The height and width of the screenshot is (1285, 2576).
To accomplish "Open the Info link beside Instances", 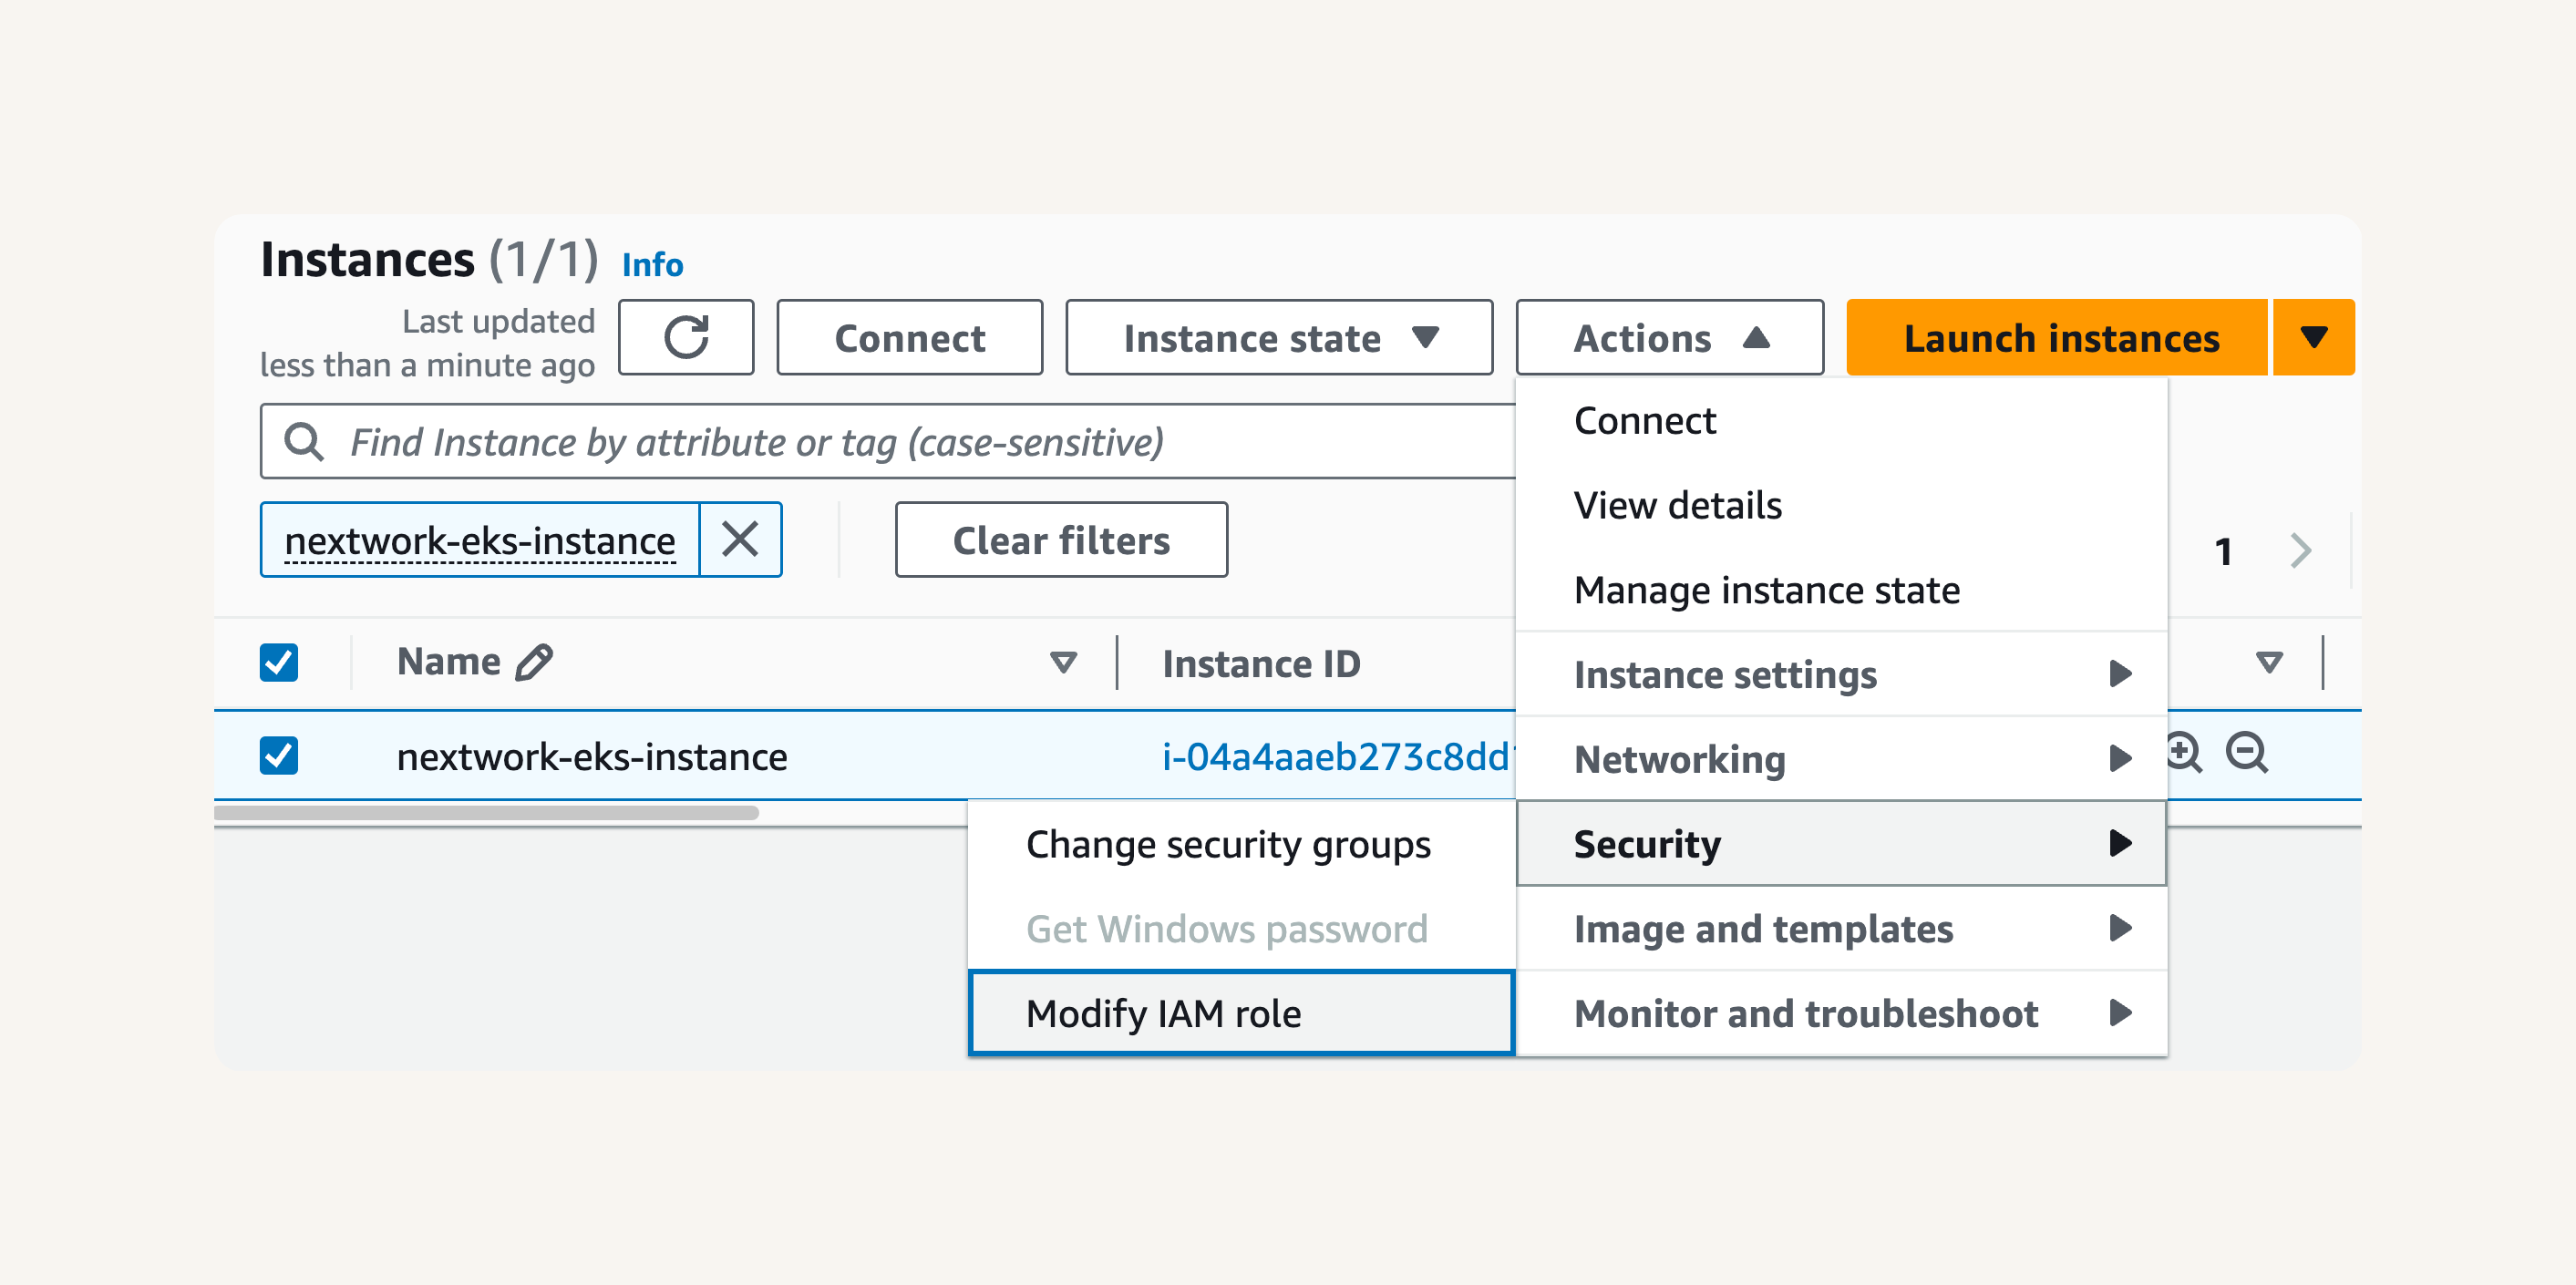I will coord(652,264).
